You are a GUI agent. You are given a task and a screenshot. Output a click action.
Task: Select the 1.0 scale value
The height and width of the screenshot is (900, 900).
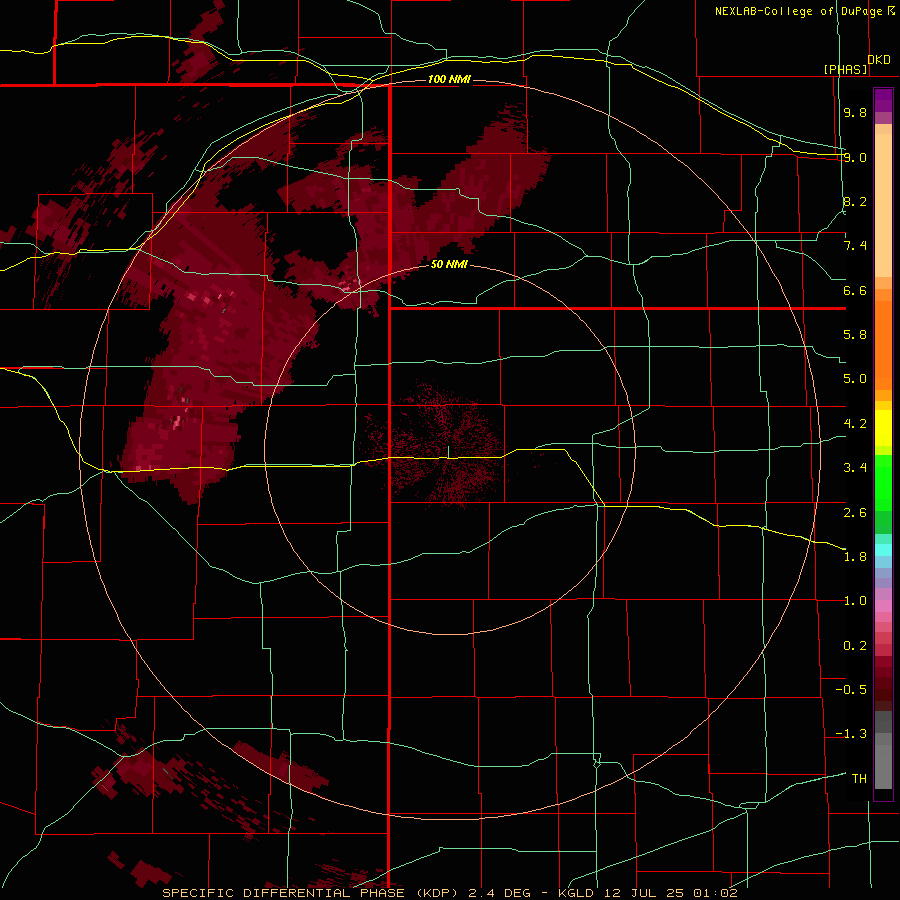tap(855, 601)
